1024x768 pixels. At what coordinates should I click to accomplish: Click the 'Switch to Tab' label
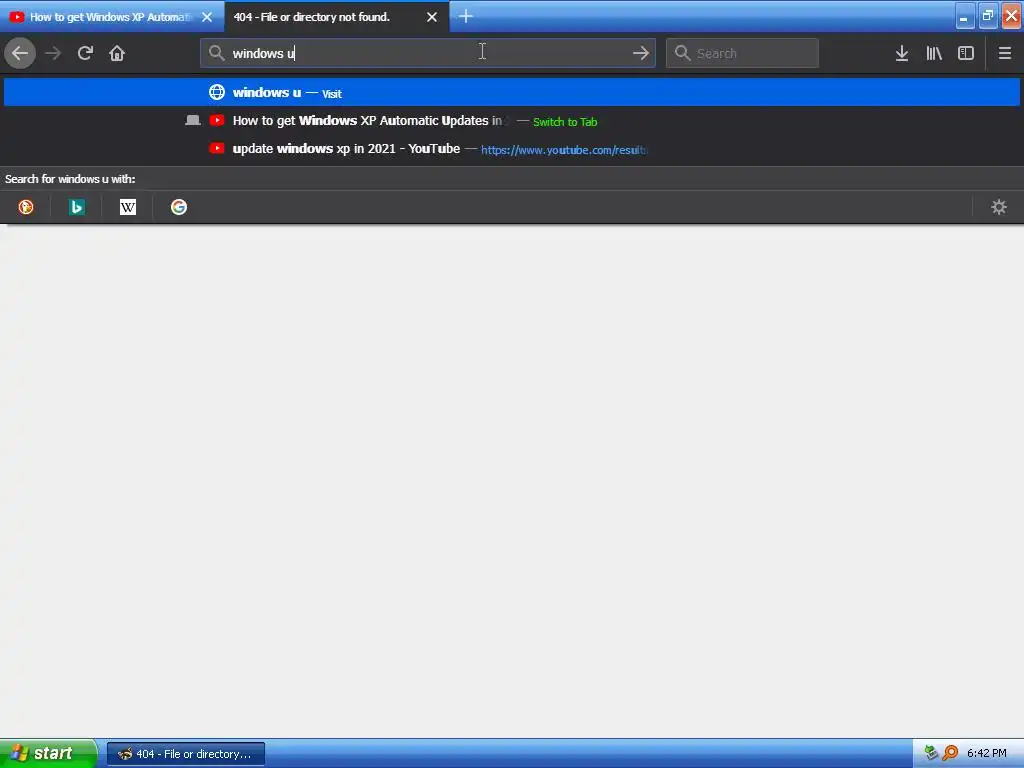coord(565,121)
